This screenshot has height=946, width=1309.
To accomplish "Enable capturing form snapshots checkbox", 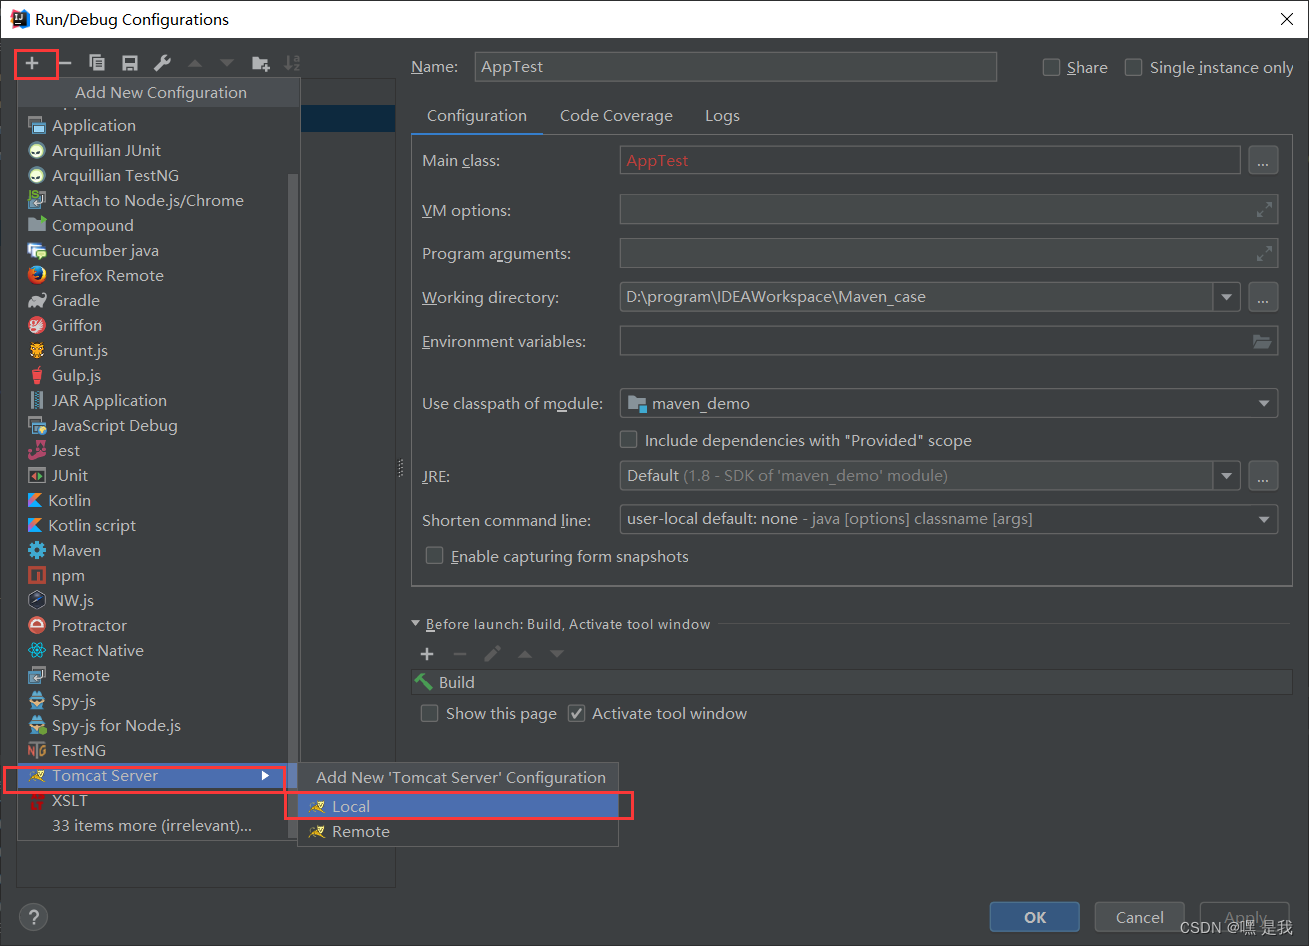I will [435, 555].
